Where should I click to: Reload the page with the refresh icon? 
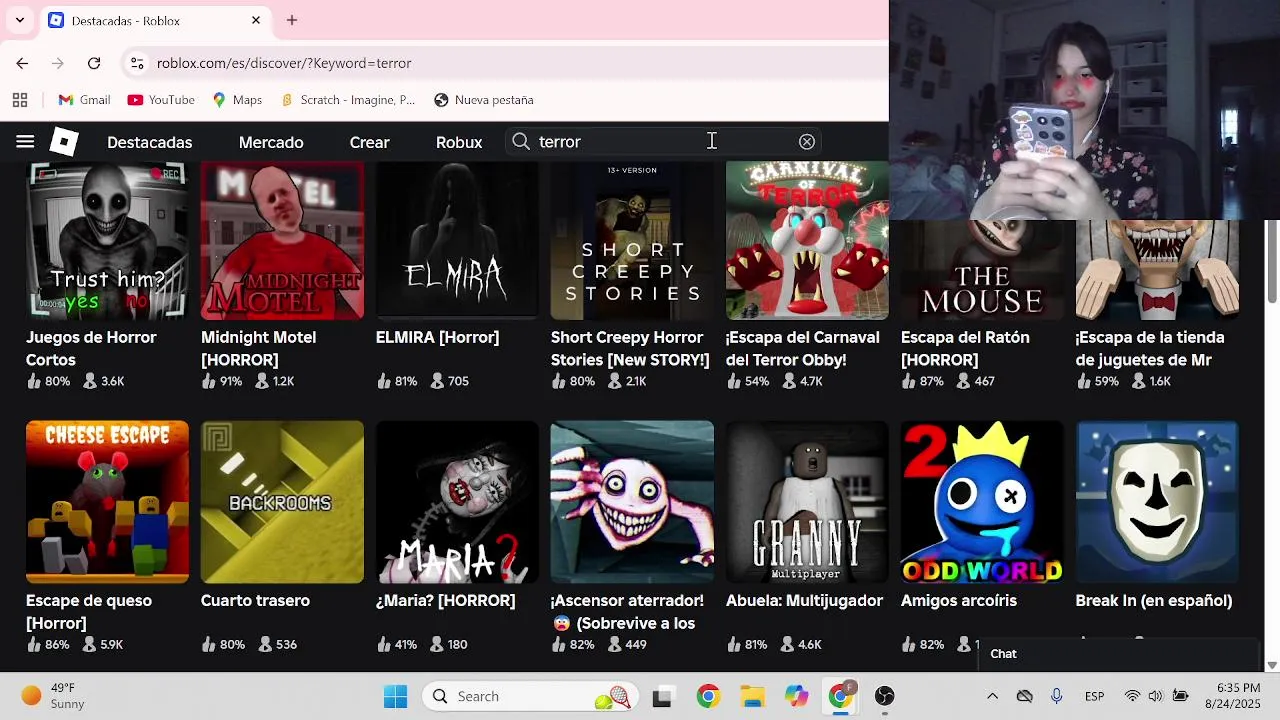[x=94, y=63]
